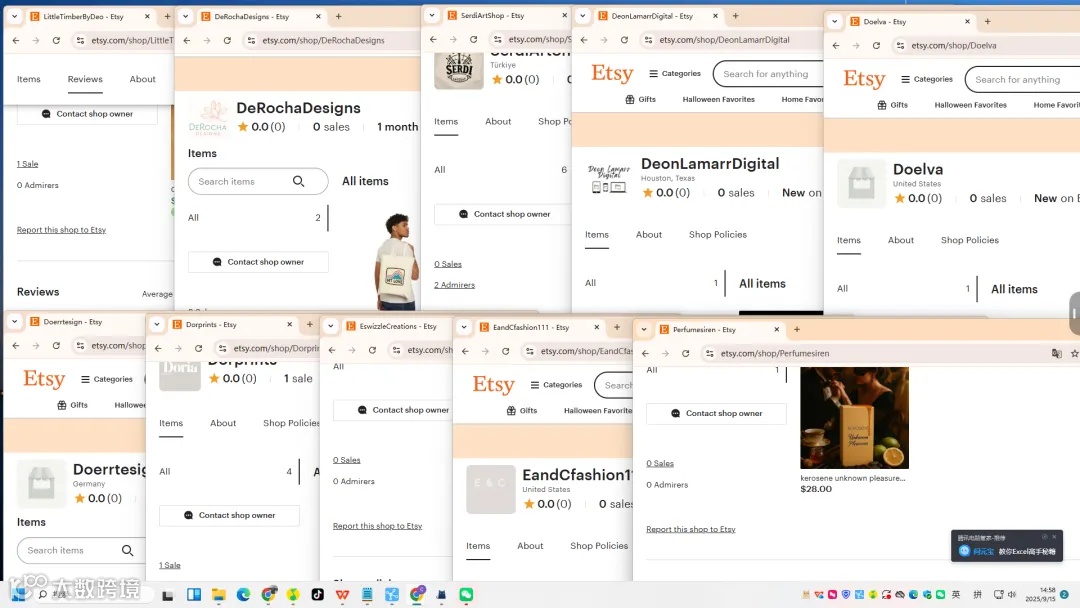
Task: Contact shop owner in SerdiArtShop window
Action: [505, 214]
